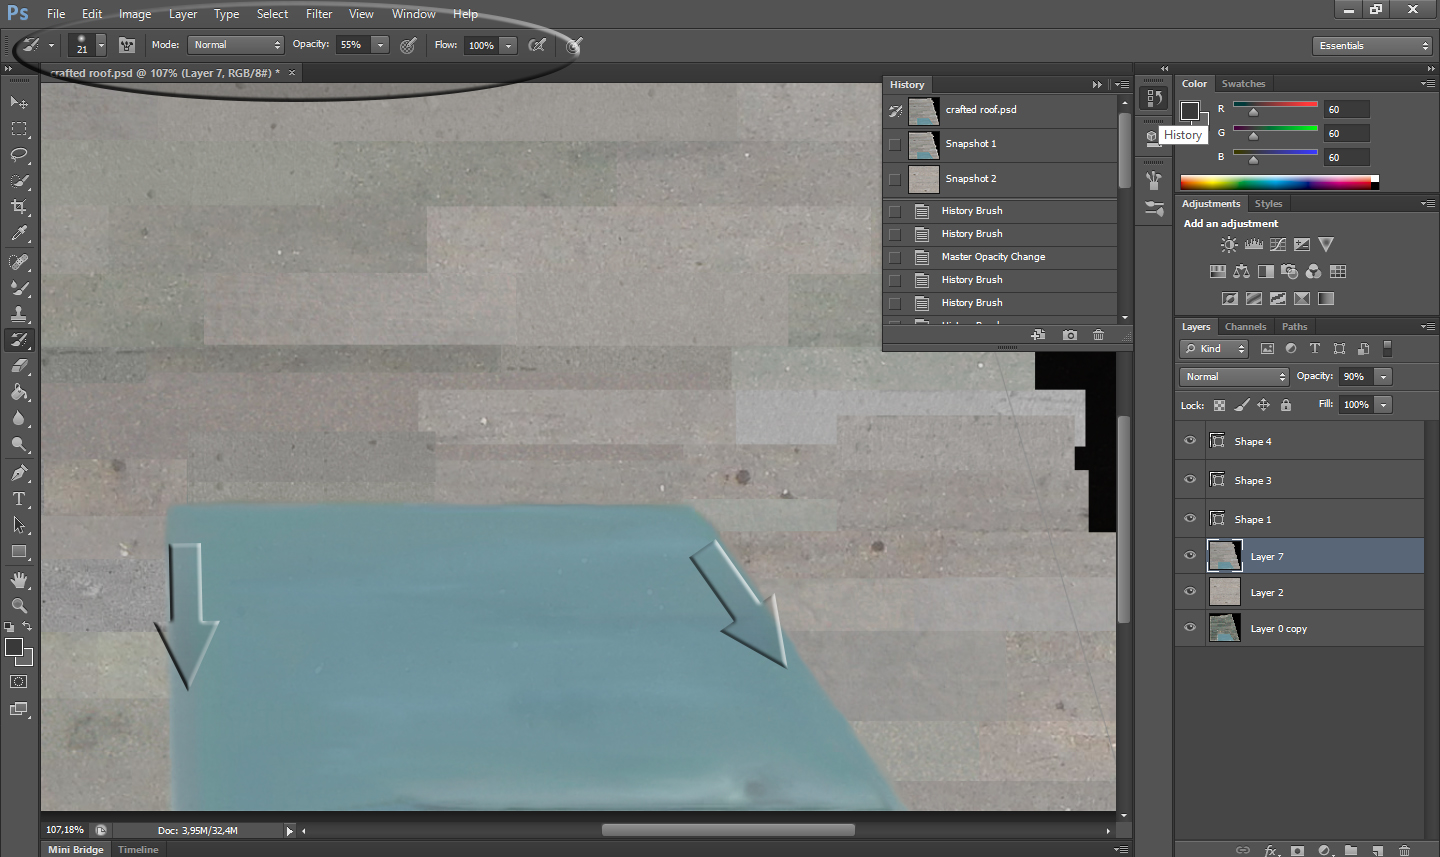Click the foreground color swatch in toolbox
Viewport: 1440px width, 857px height.
14,647
